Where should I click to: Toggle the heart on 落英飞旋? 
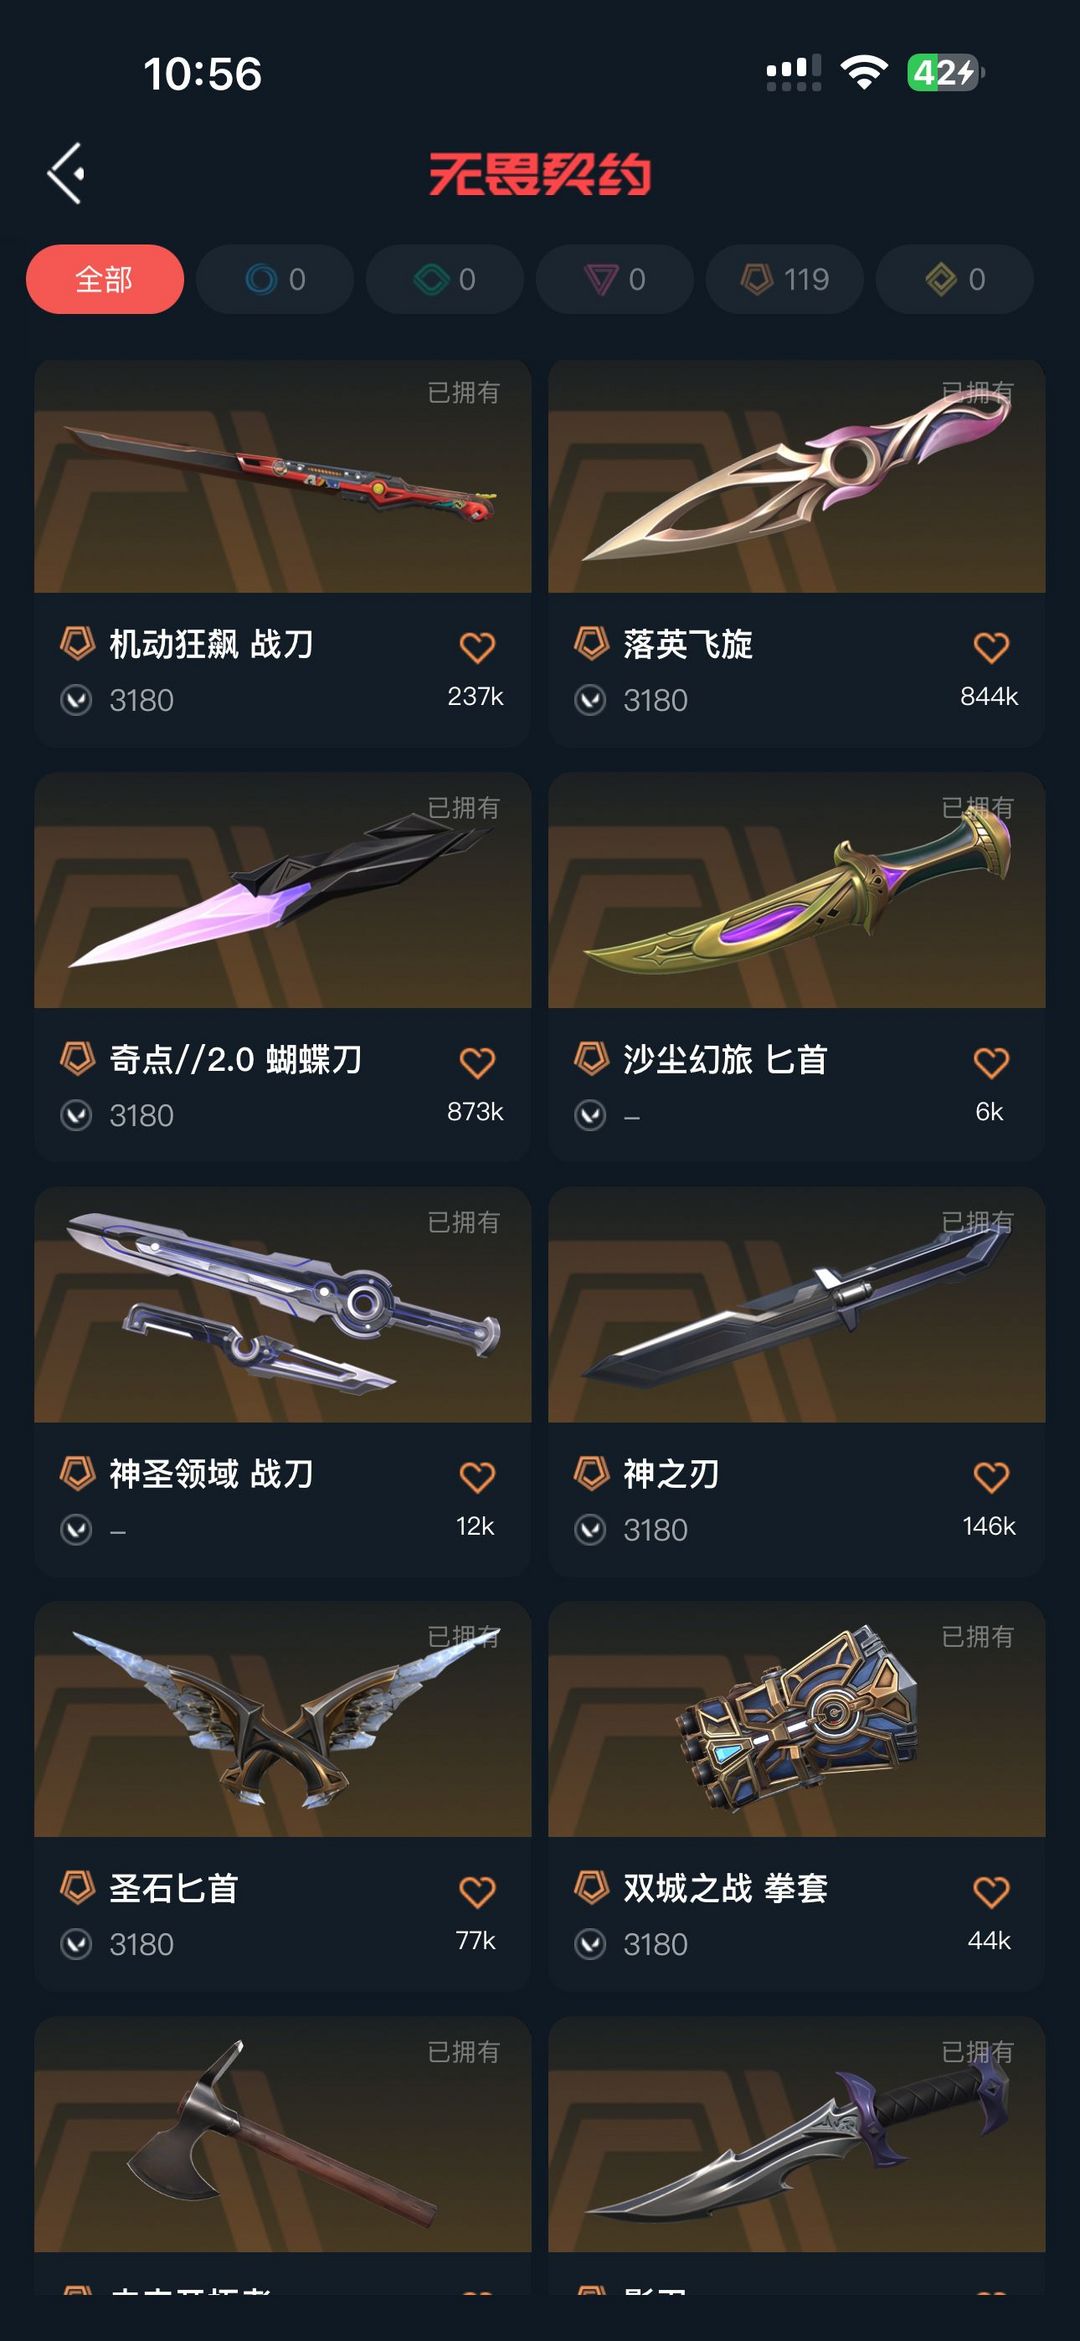tap(991, 647)
